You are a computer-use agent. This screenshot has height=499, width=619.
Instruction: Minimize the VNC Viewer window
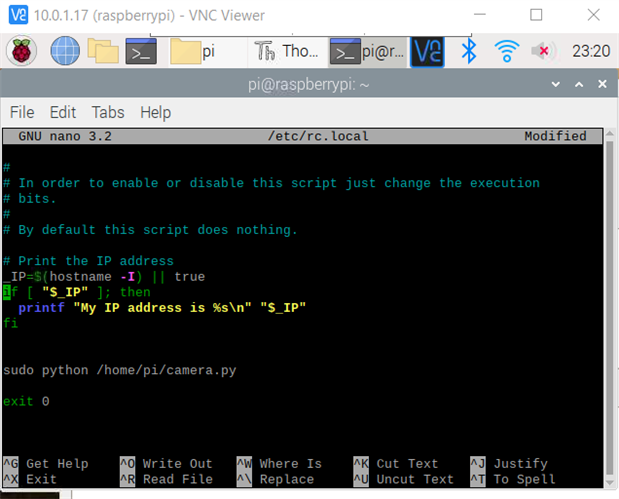pos(480,15)
